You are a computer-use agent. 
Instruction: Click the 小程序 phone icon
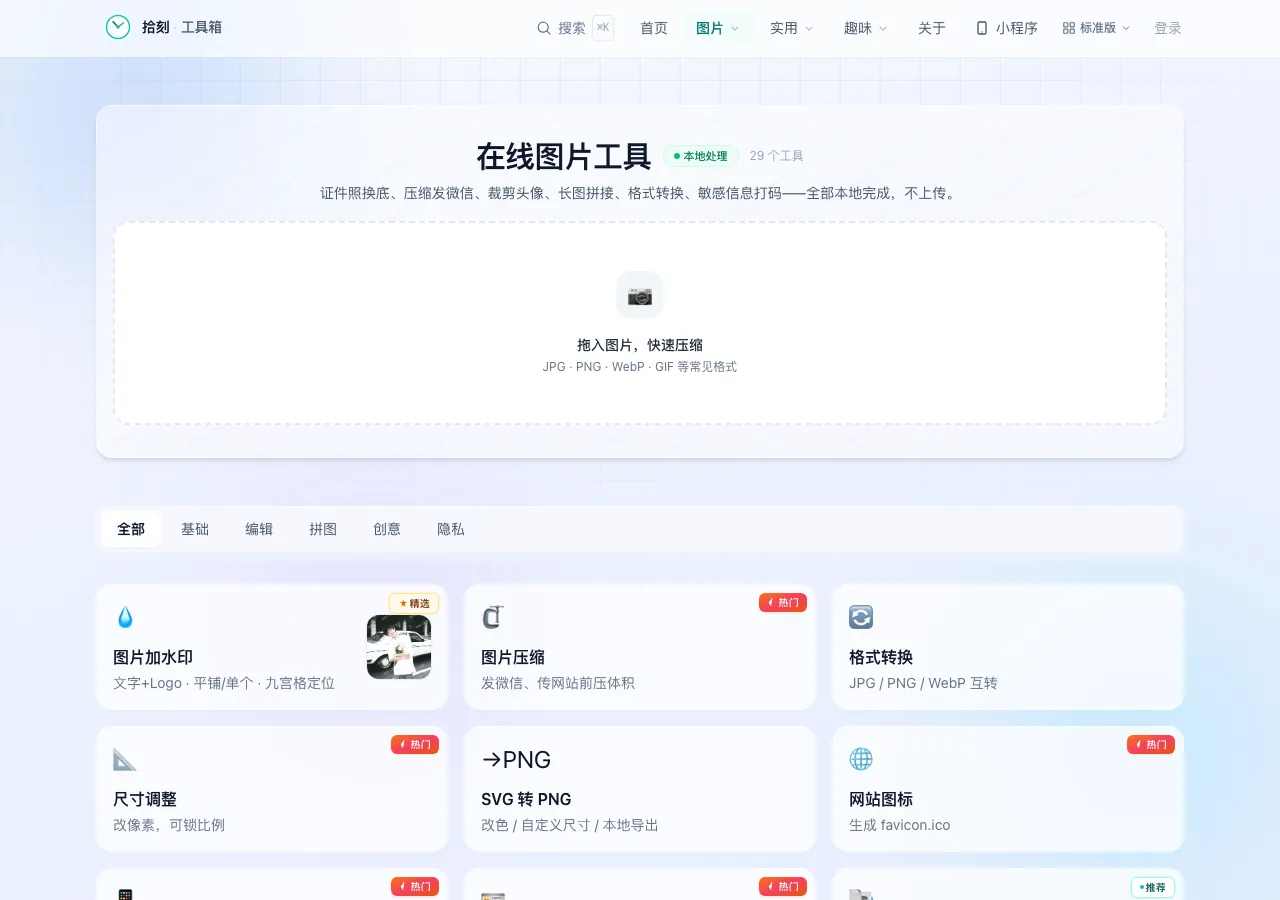click(x=982, y=28)
